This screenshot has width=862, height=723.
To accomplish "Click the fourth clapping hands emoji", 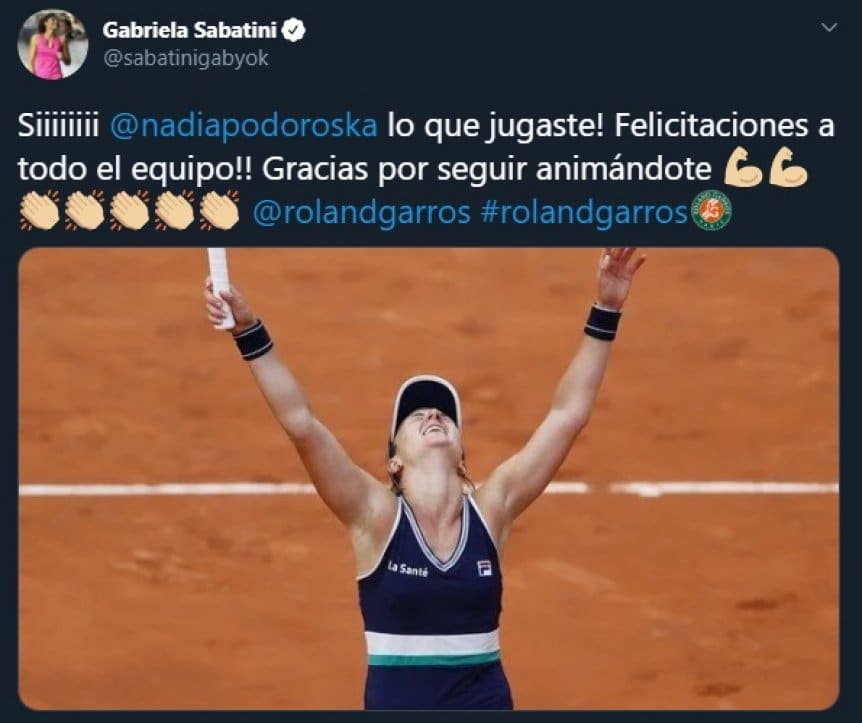I will (x=174, y=210).
